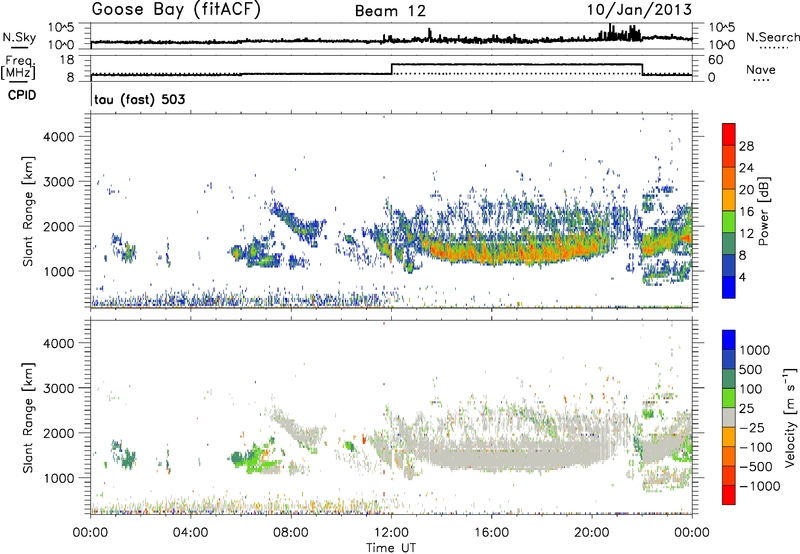Pick the bottom blue segment of Power colorbar
Screen dimensions: 800x554
click(729, 287)
